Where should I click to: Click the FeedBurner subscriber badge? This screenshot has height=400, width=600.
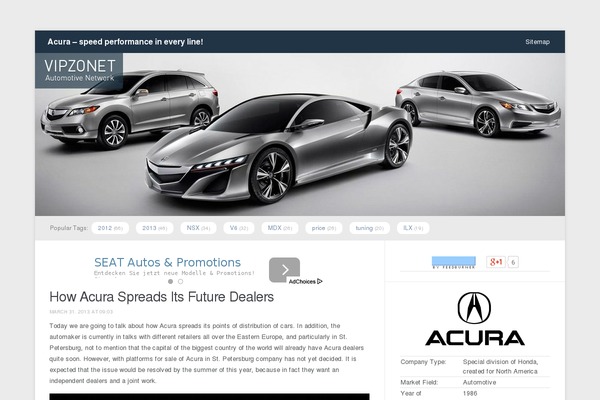pyautogui.click(x=454, y=262)
